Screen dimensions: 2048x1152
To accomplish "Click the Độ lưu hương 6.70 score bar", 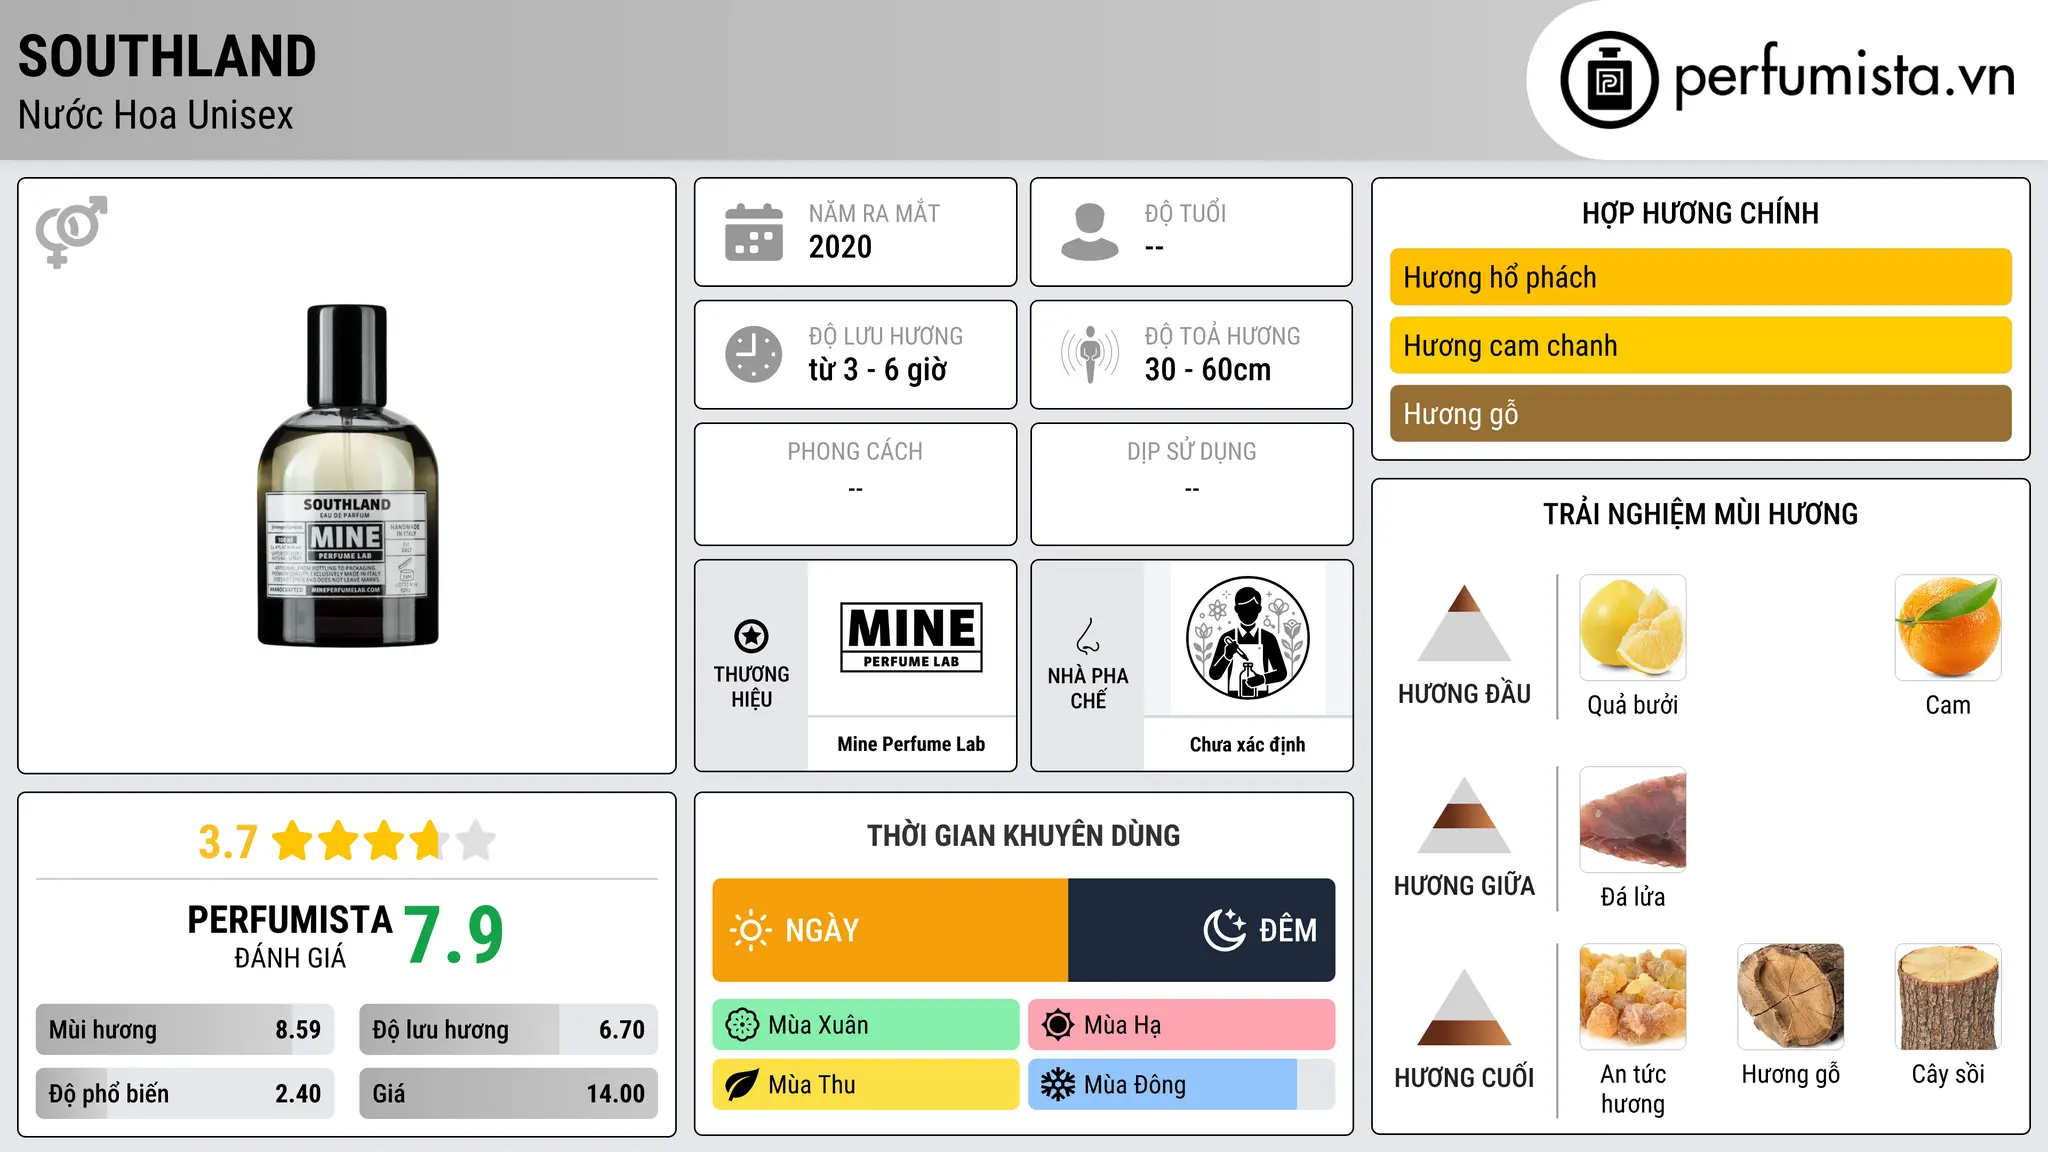I will coord(508,1030).
